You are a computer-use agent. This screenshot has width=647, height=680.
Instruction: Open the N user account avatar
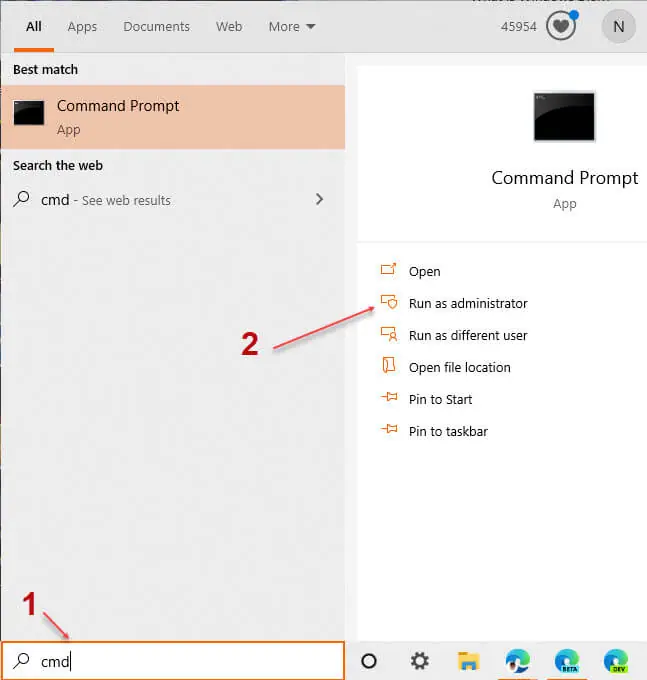tap(618, 26)
